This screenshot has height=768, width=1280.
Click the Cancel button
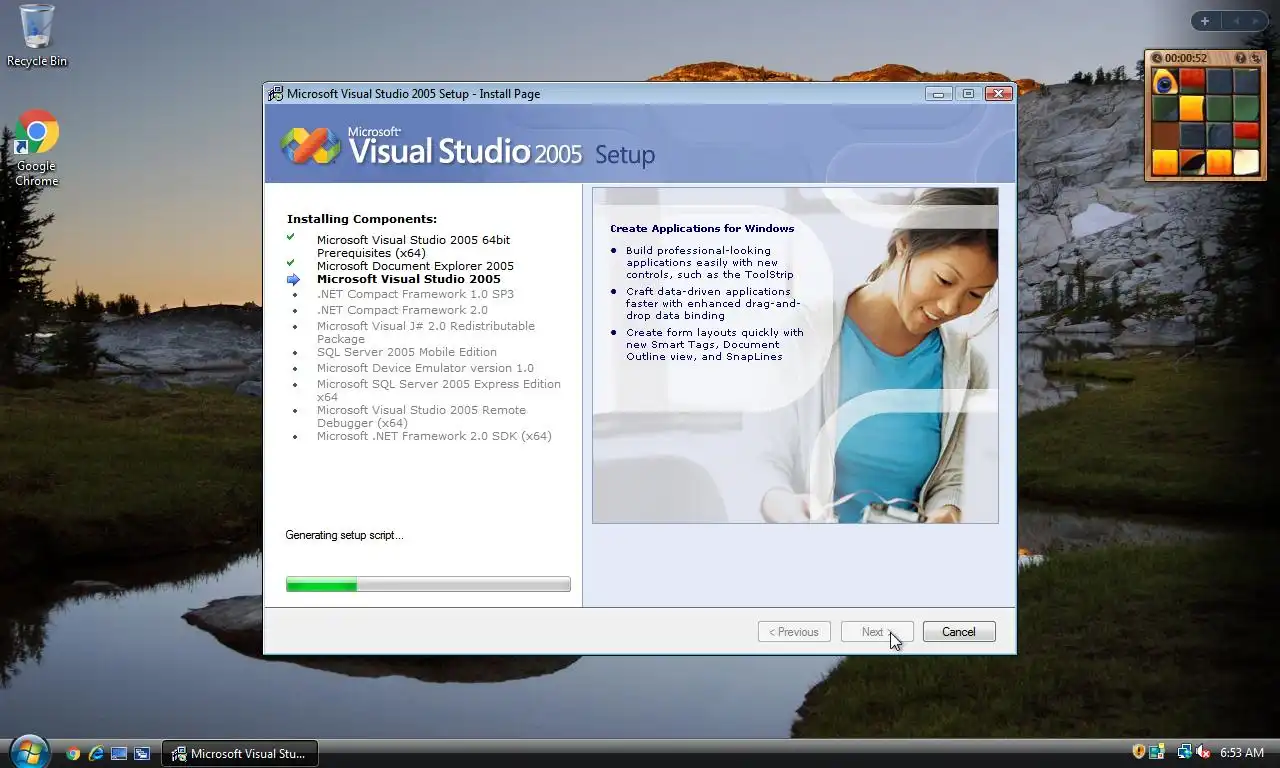tap(958, 632)
